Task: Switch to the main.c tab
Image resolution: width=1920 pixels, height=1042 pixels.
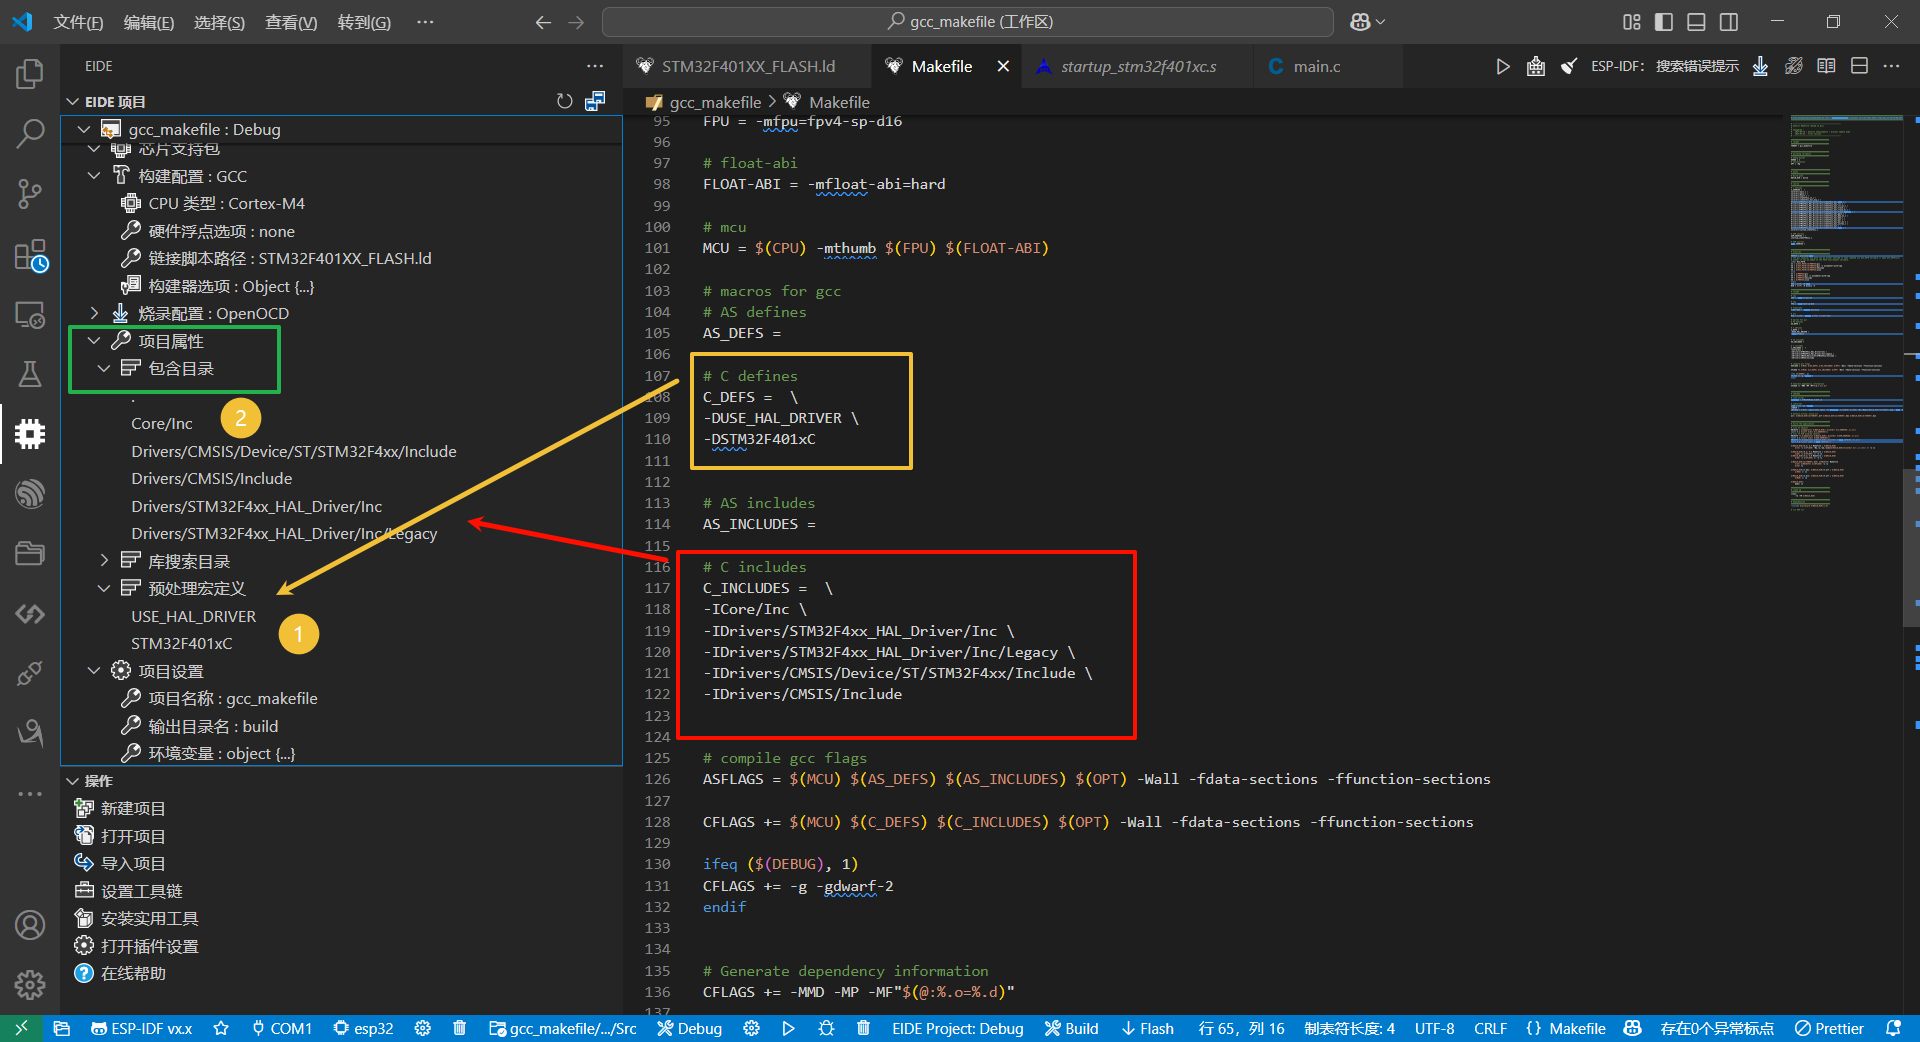Action: pos(1316,66)
